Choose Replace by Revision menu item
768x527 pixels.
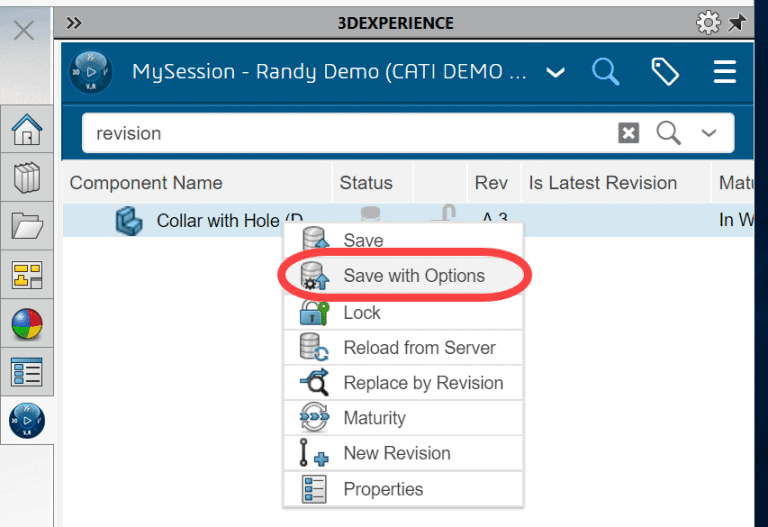pyautogui.click(x=403, y=383)
